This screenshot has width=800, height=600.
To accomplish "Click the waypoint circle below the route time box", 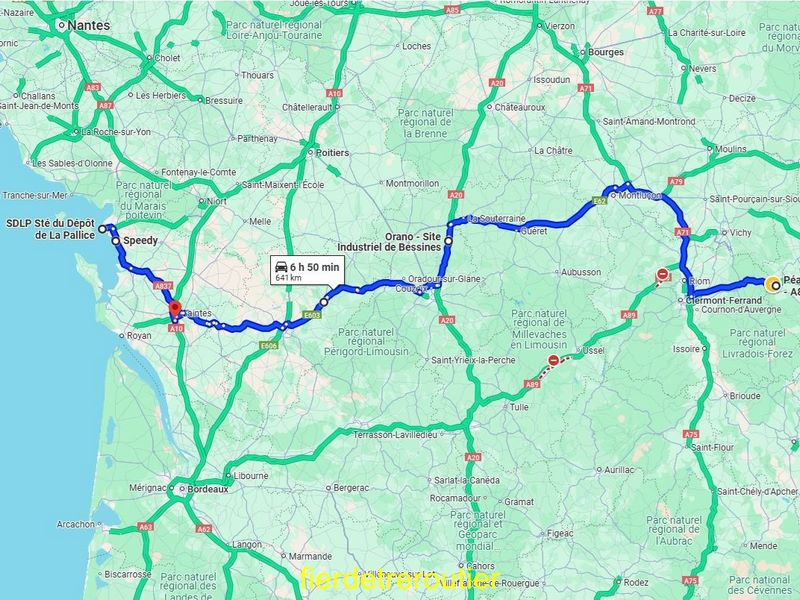I will point(323,302).
